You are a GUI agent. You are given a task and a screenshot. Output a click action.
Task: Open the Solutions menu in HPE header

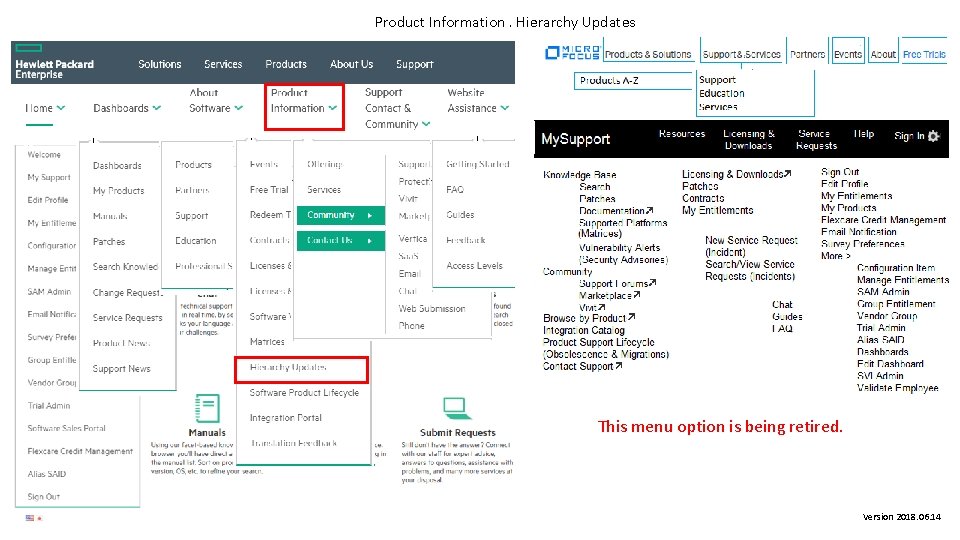pyautogui.click(x=159, y=64)
